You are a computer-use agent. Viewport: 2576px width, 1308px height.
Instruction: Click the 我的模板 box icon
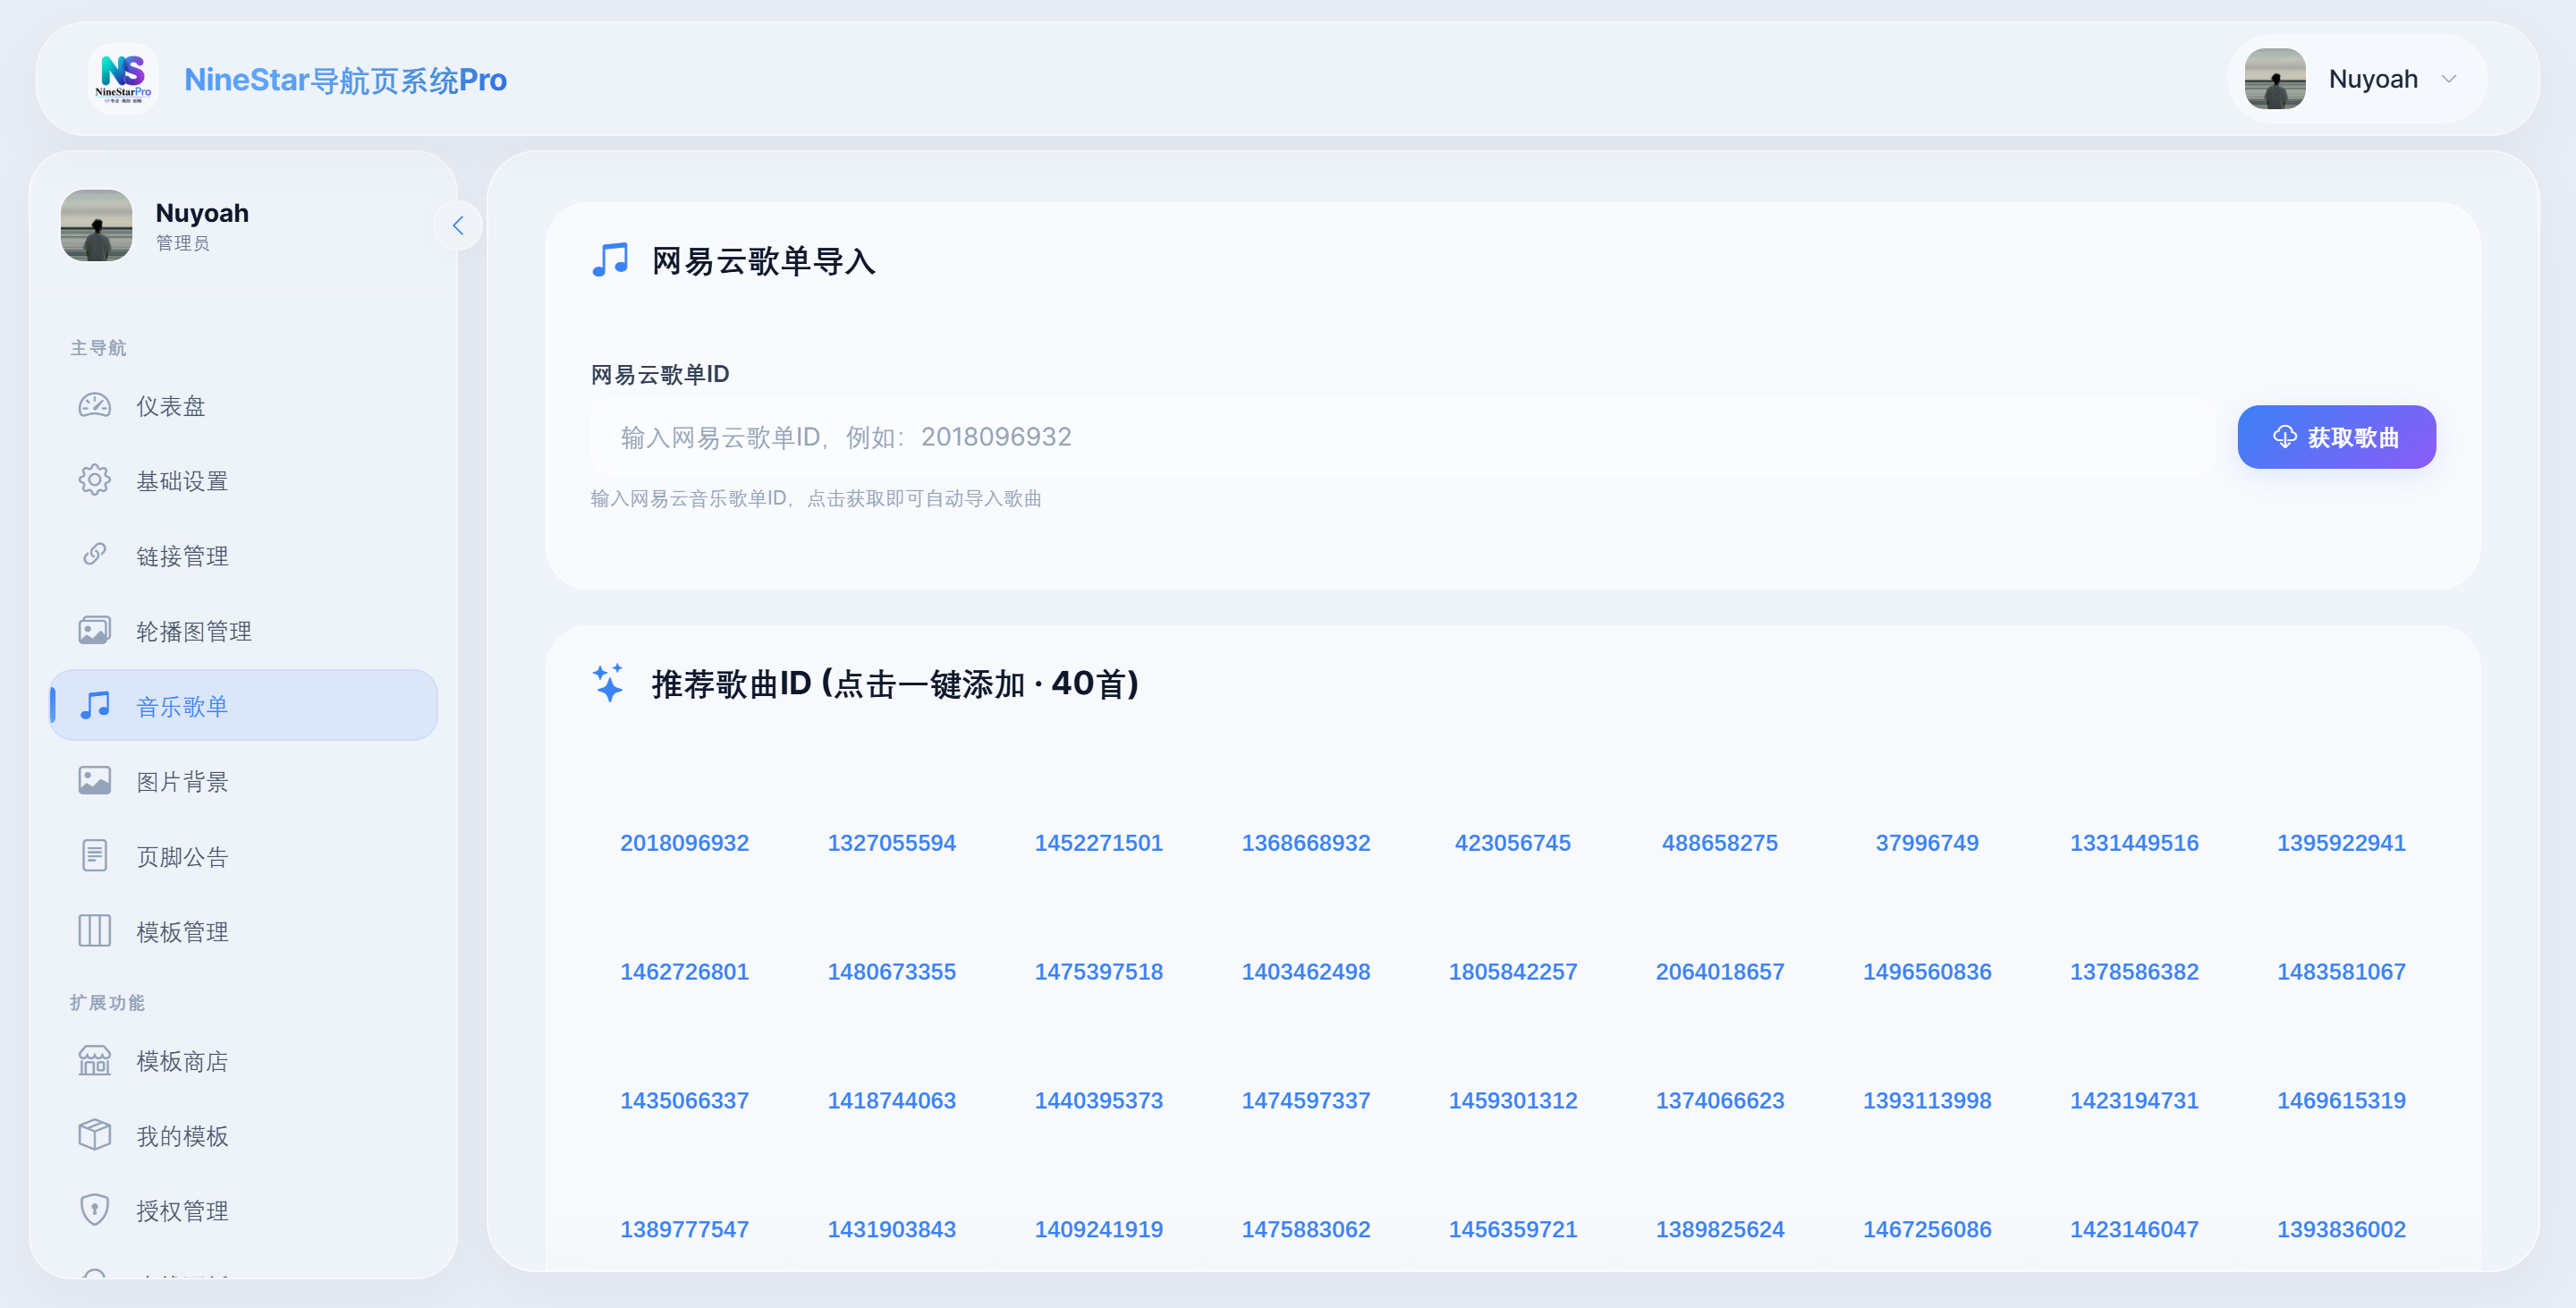click(95, 1135)
